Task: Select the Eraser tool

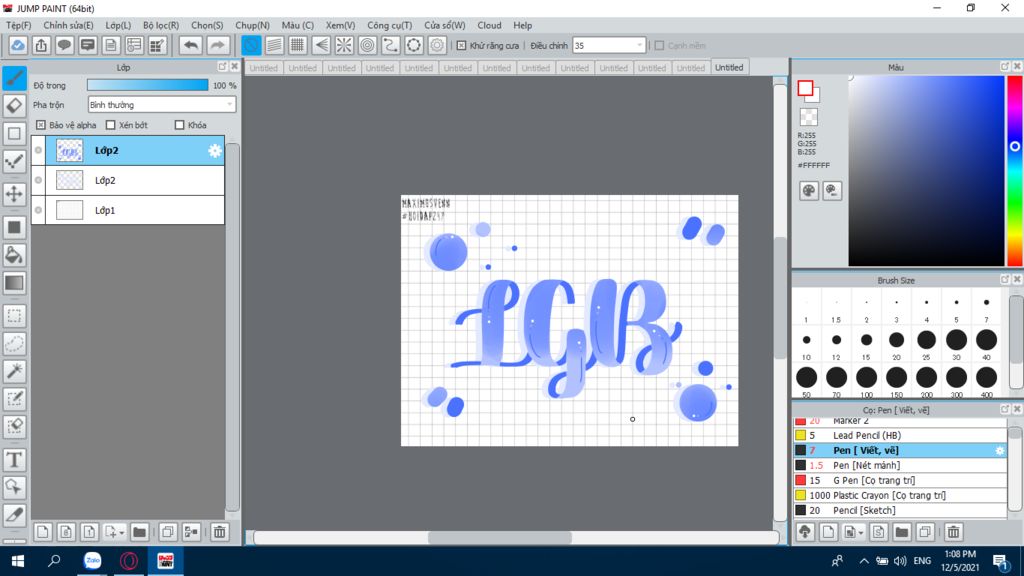Action: pos(14,106)
